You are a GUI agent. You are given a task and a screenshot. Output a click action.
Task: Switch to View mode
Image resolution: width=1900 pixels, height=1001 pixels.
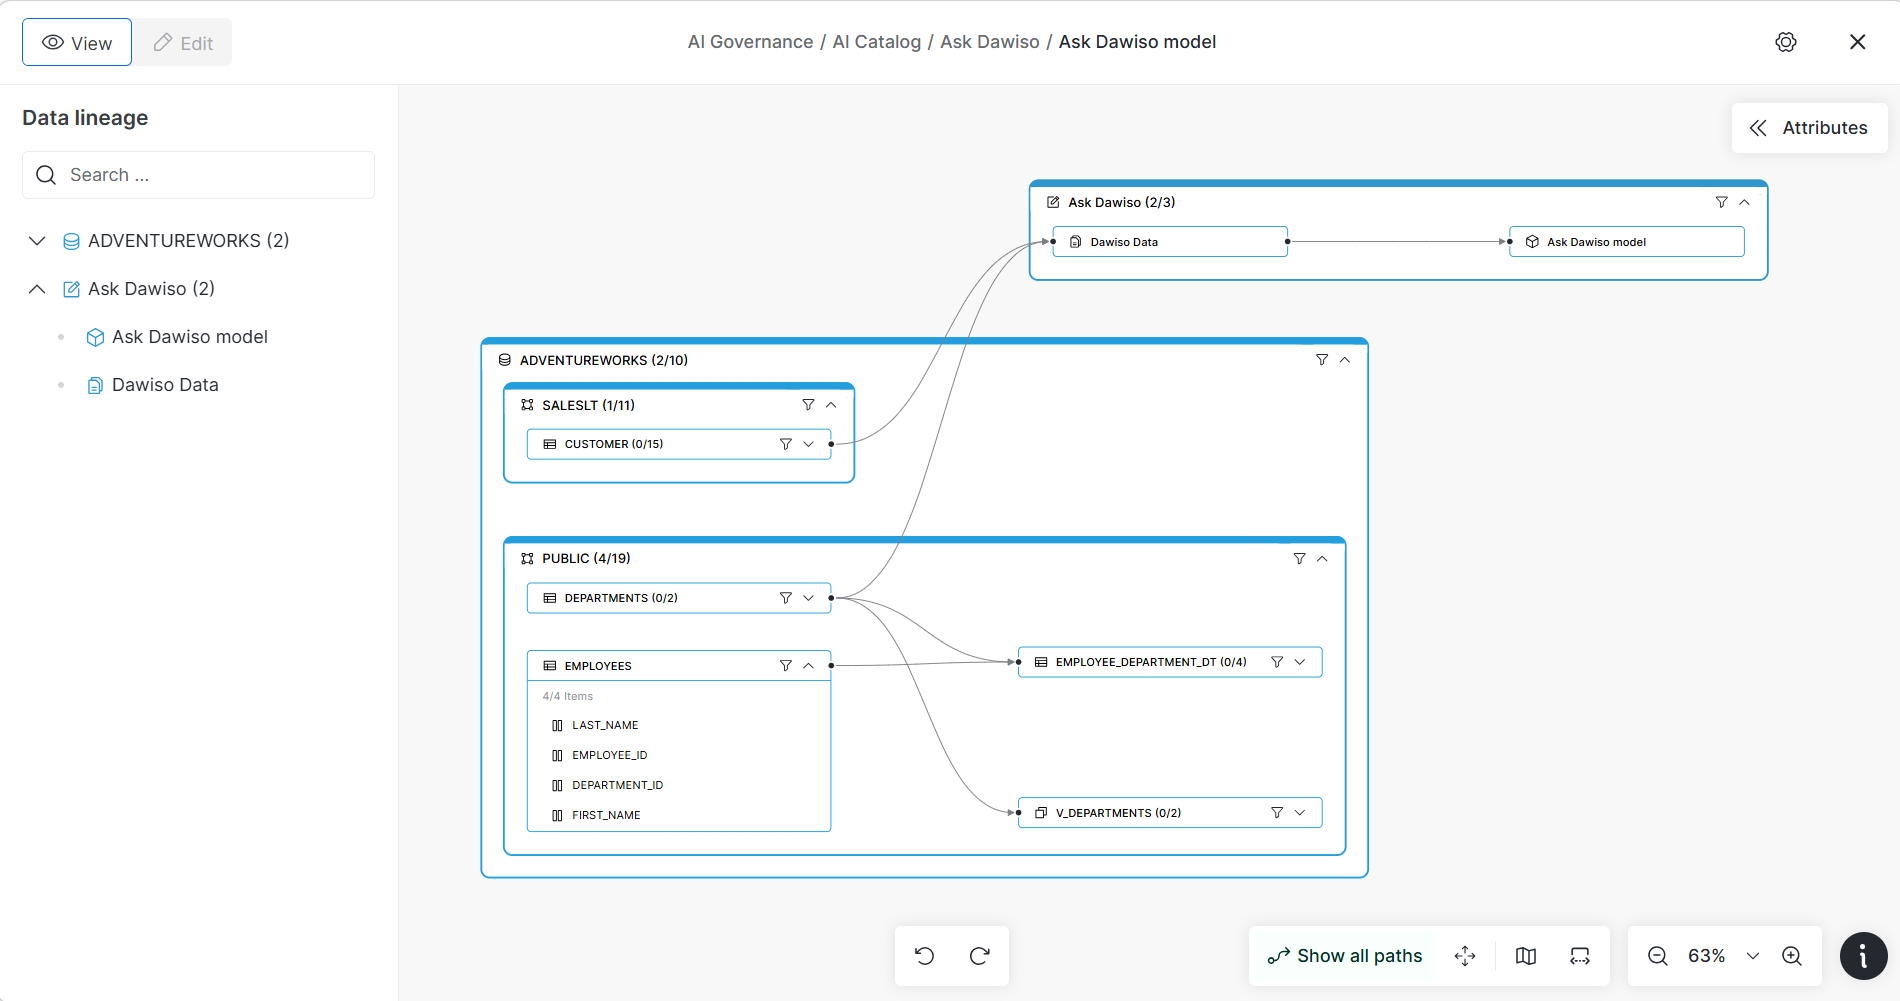(x=77, y=42)
